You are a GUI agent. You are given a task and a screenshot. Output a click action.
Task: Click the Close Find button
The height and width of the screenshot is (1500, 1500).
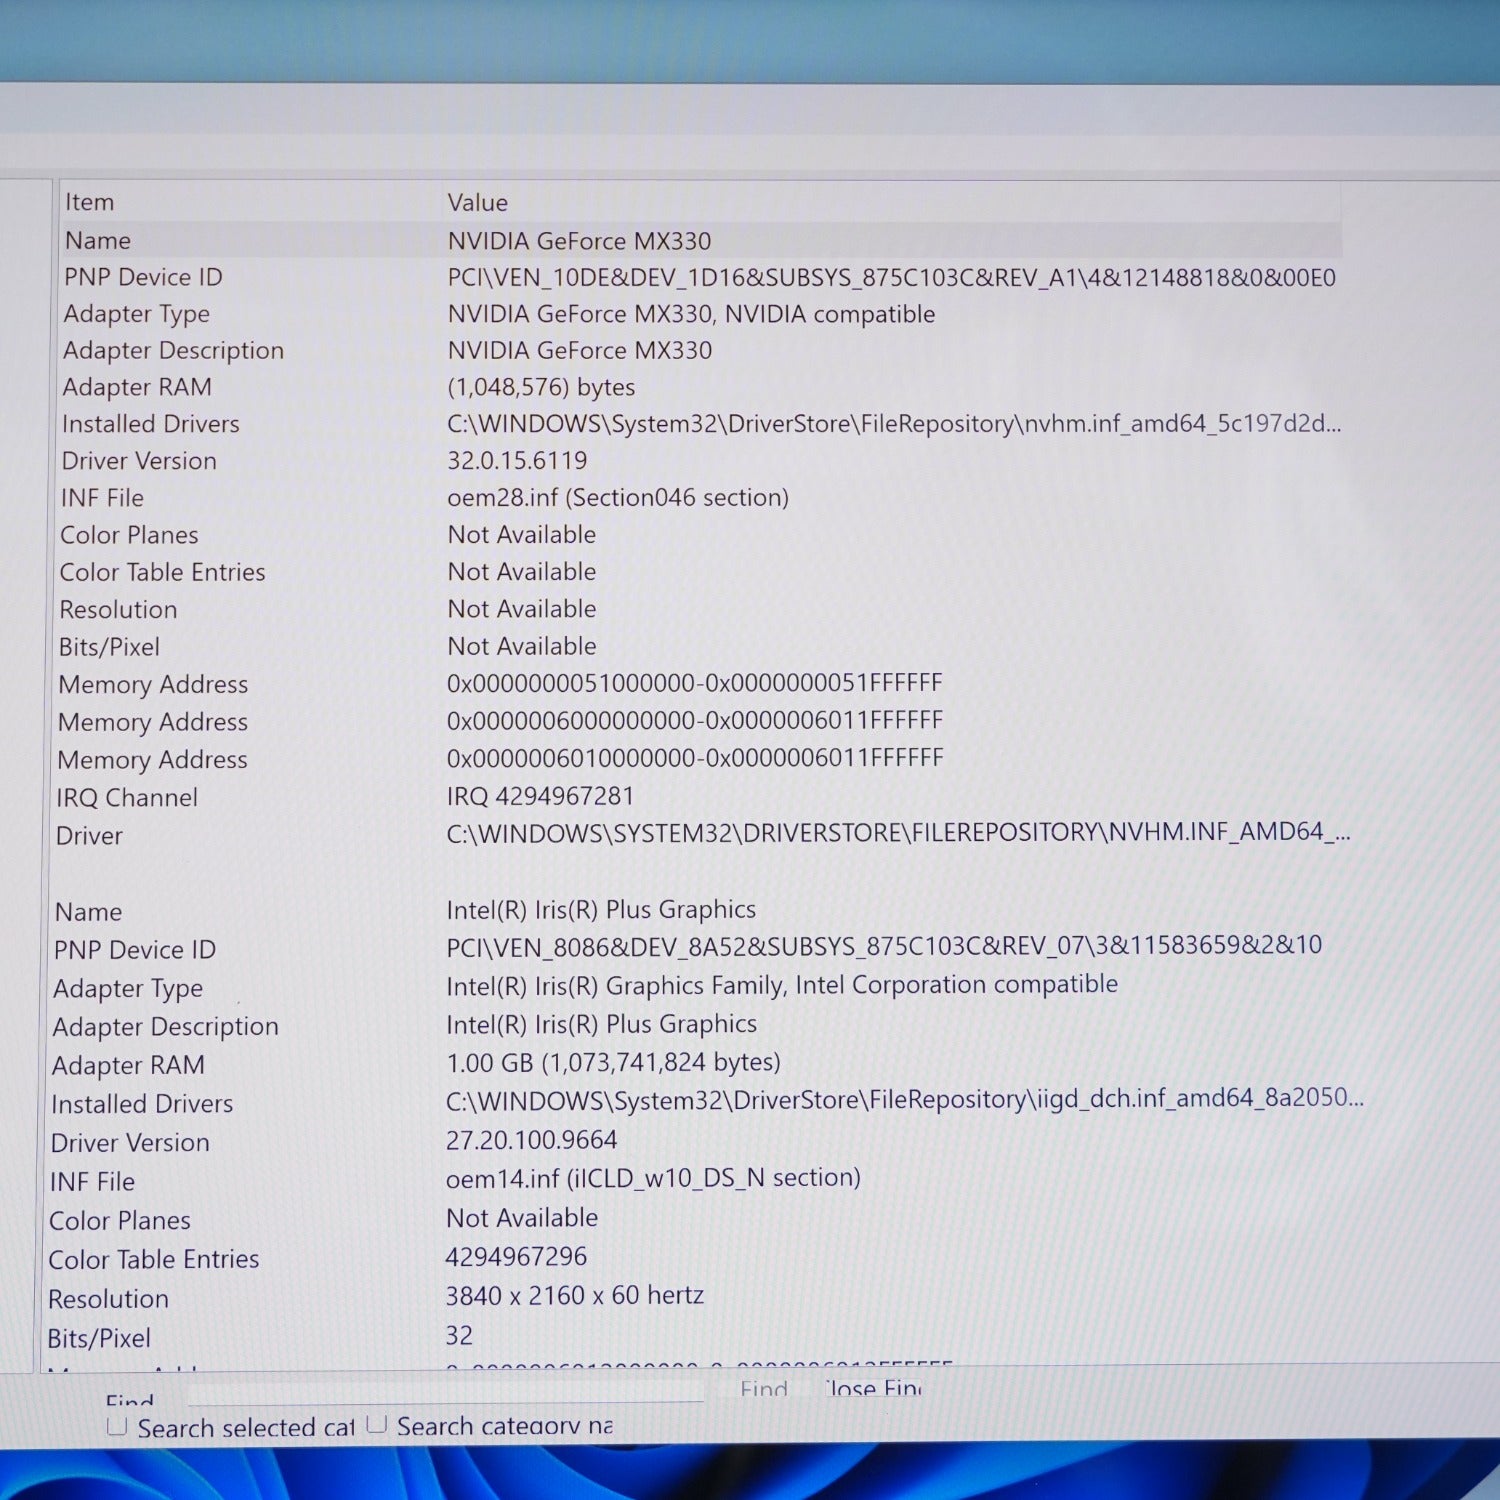click(x=872, y=1389)
